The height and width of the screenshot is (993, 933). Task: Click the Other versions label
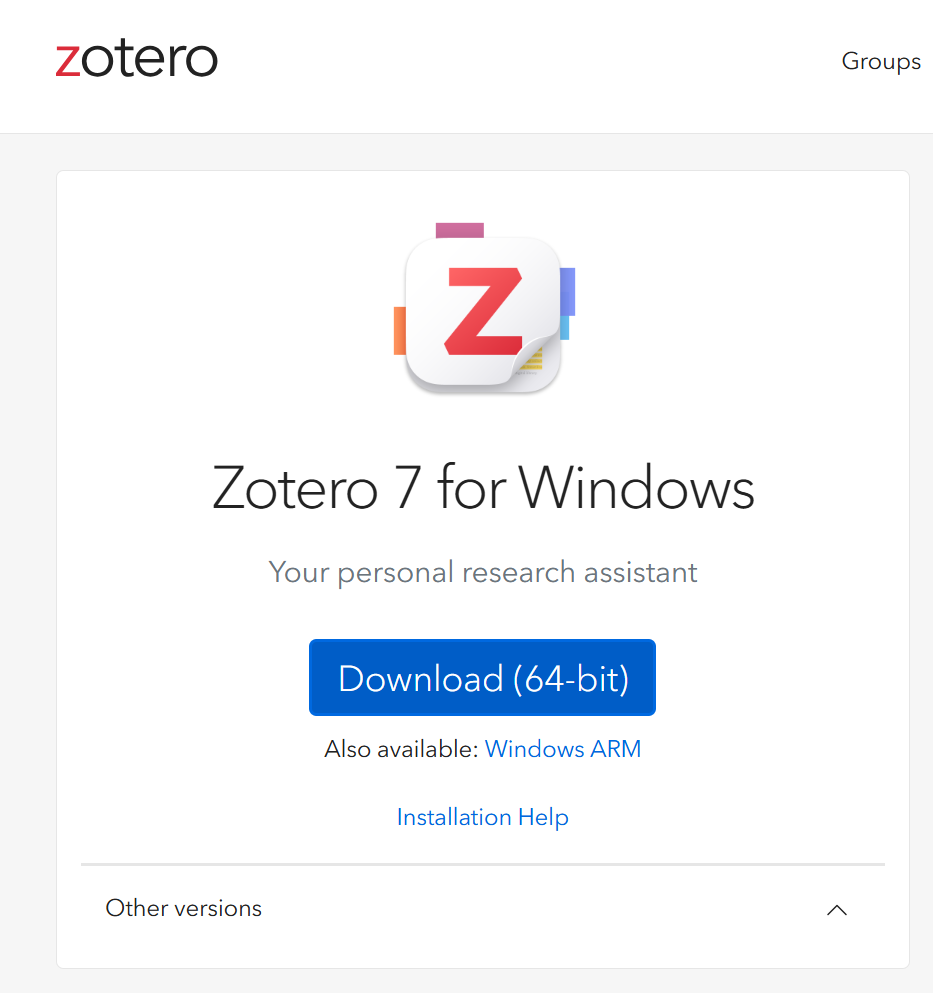click(183, 908)
